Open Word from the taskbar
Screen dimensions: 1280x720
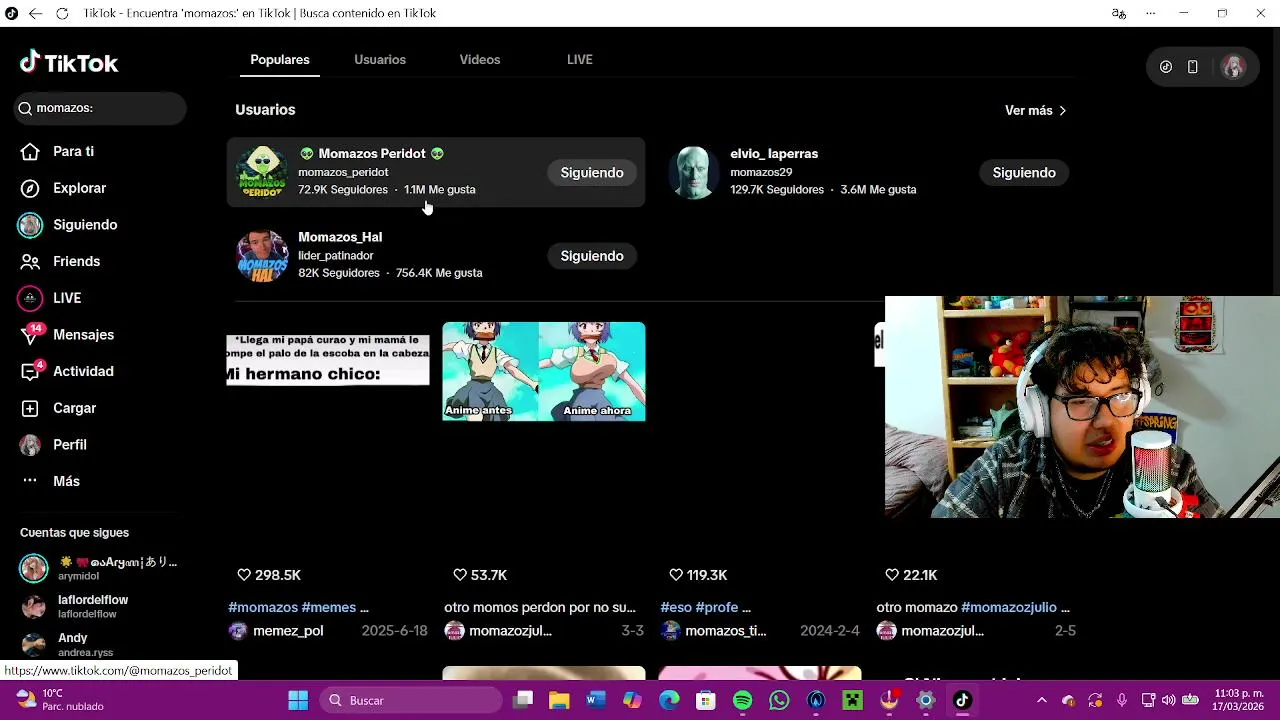[x=595, y=700]
